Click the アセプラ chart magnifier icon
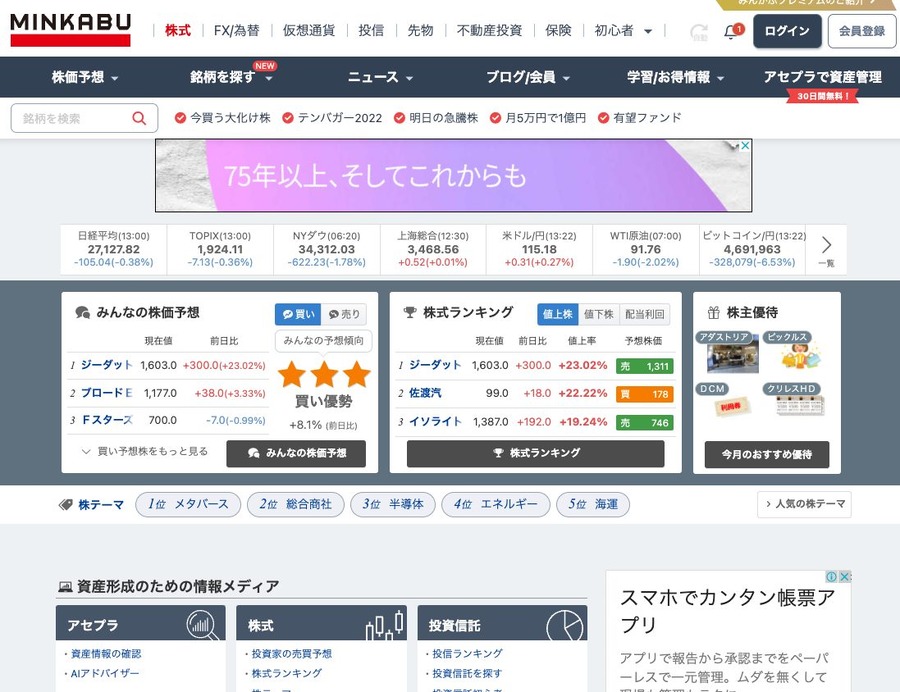 [202, 625]
